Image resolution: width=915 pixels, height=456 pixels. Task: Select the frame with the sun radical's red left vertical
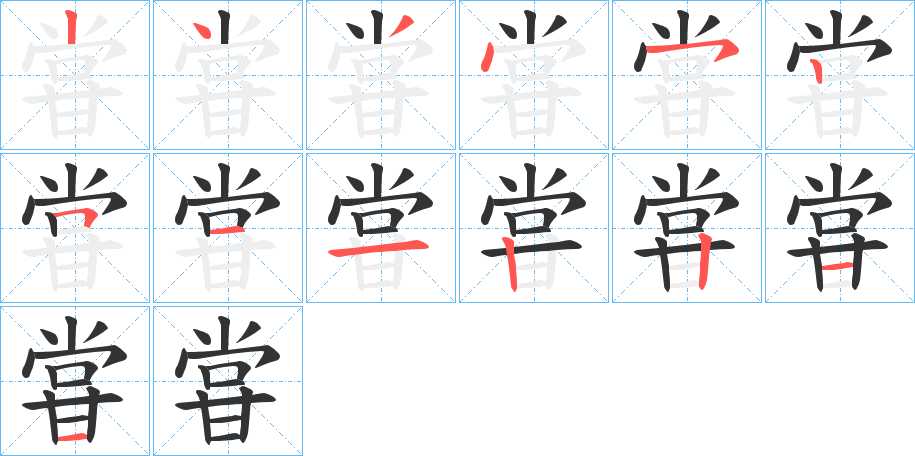534,228
